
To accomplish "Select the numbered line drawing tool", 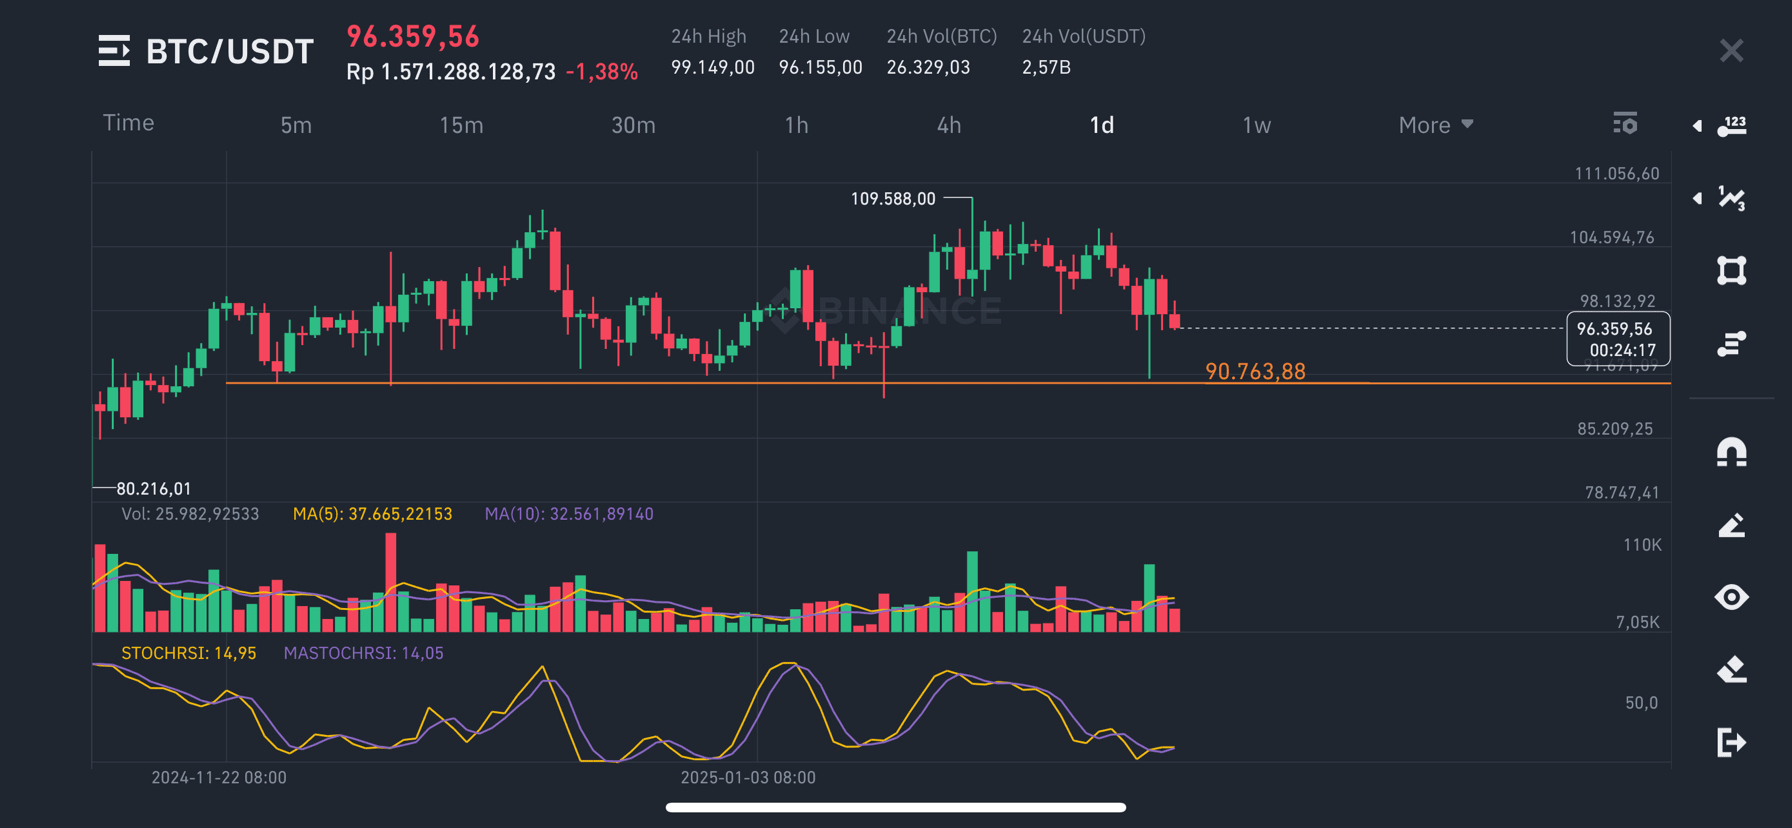I will point(1732,126).
